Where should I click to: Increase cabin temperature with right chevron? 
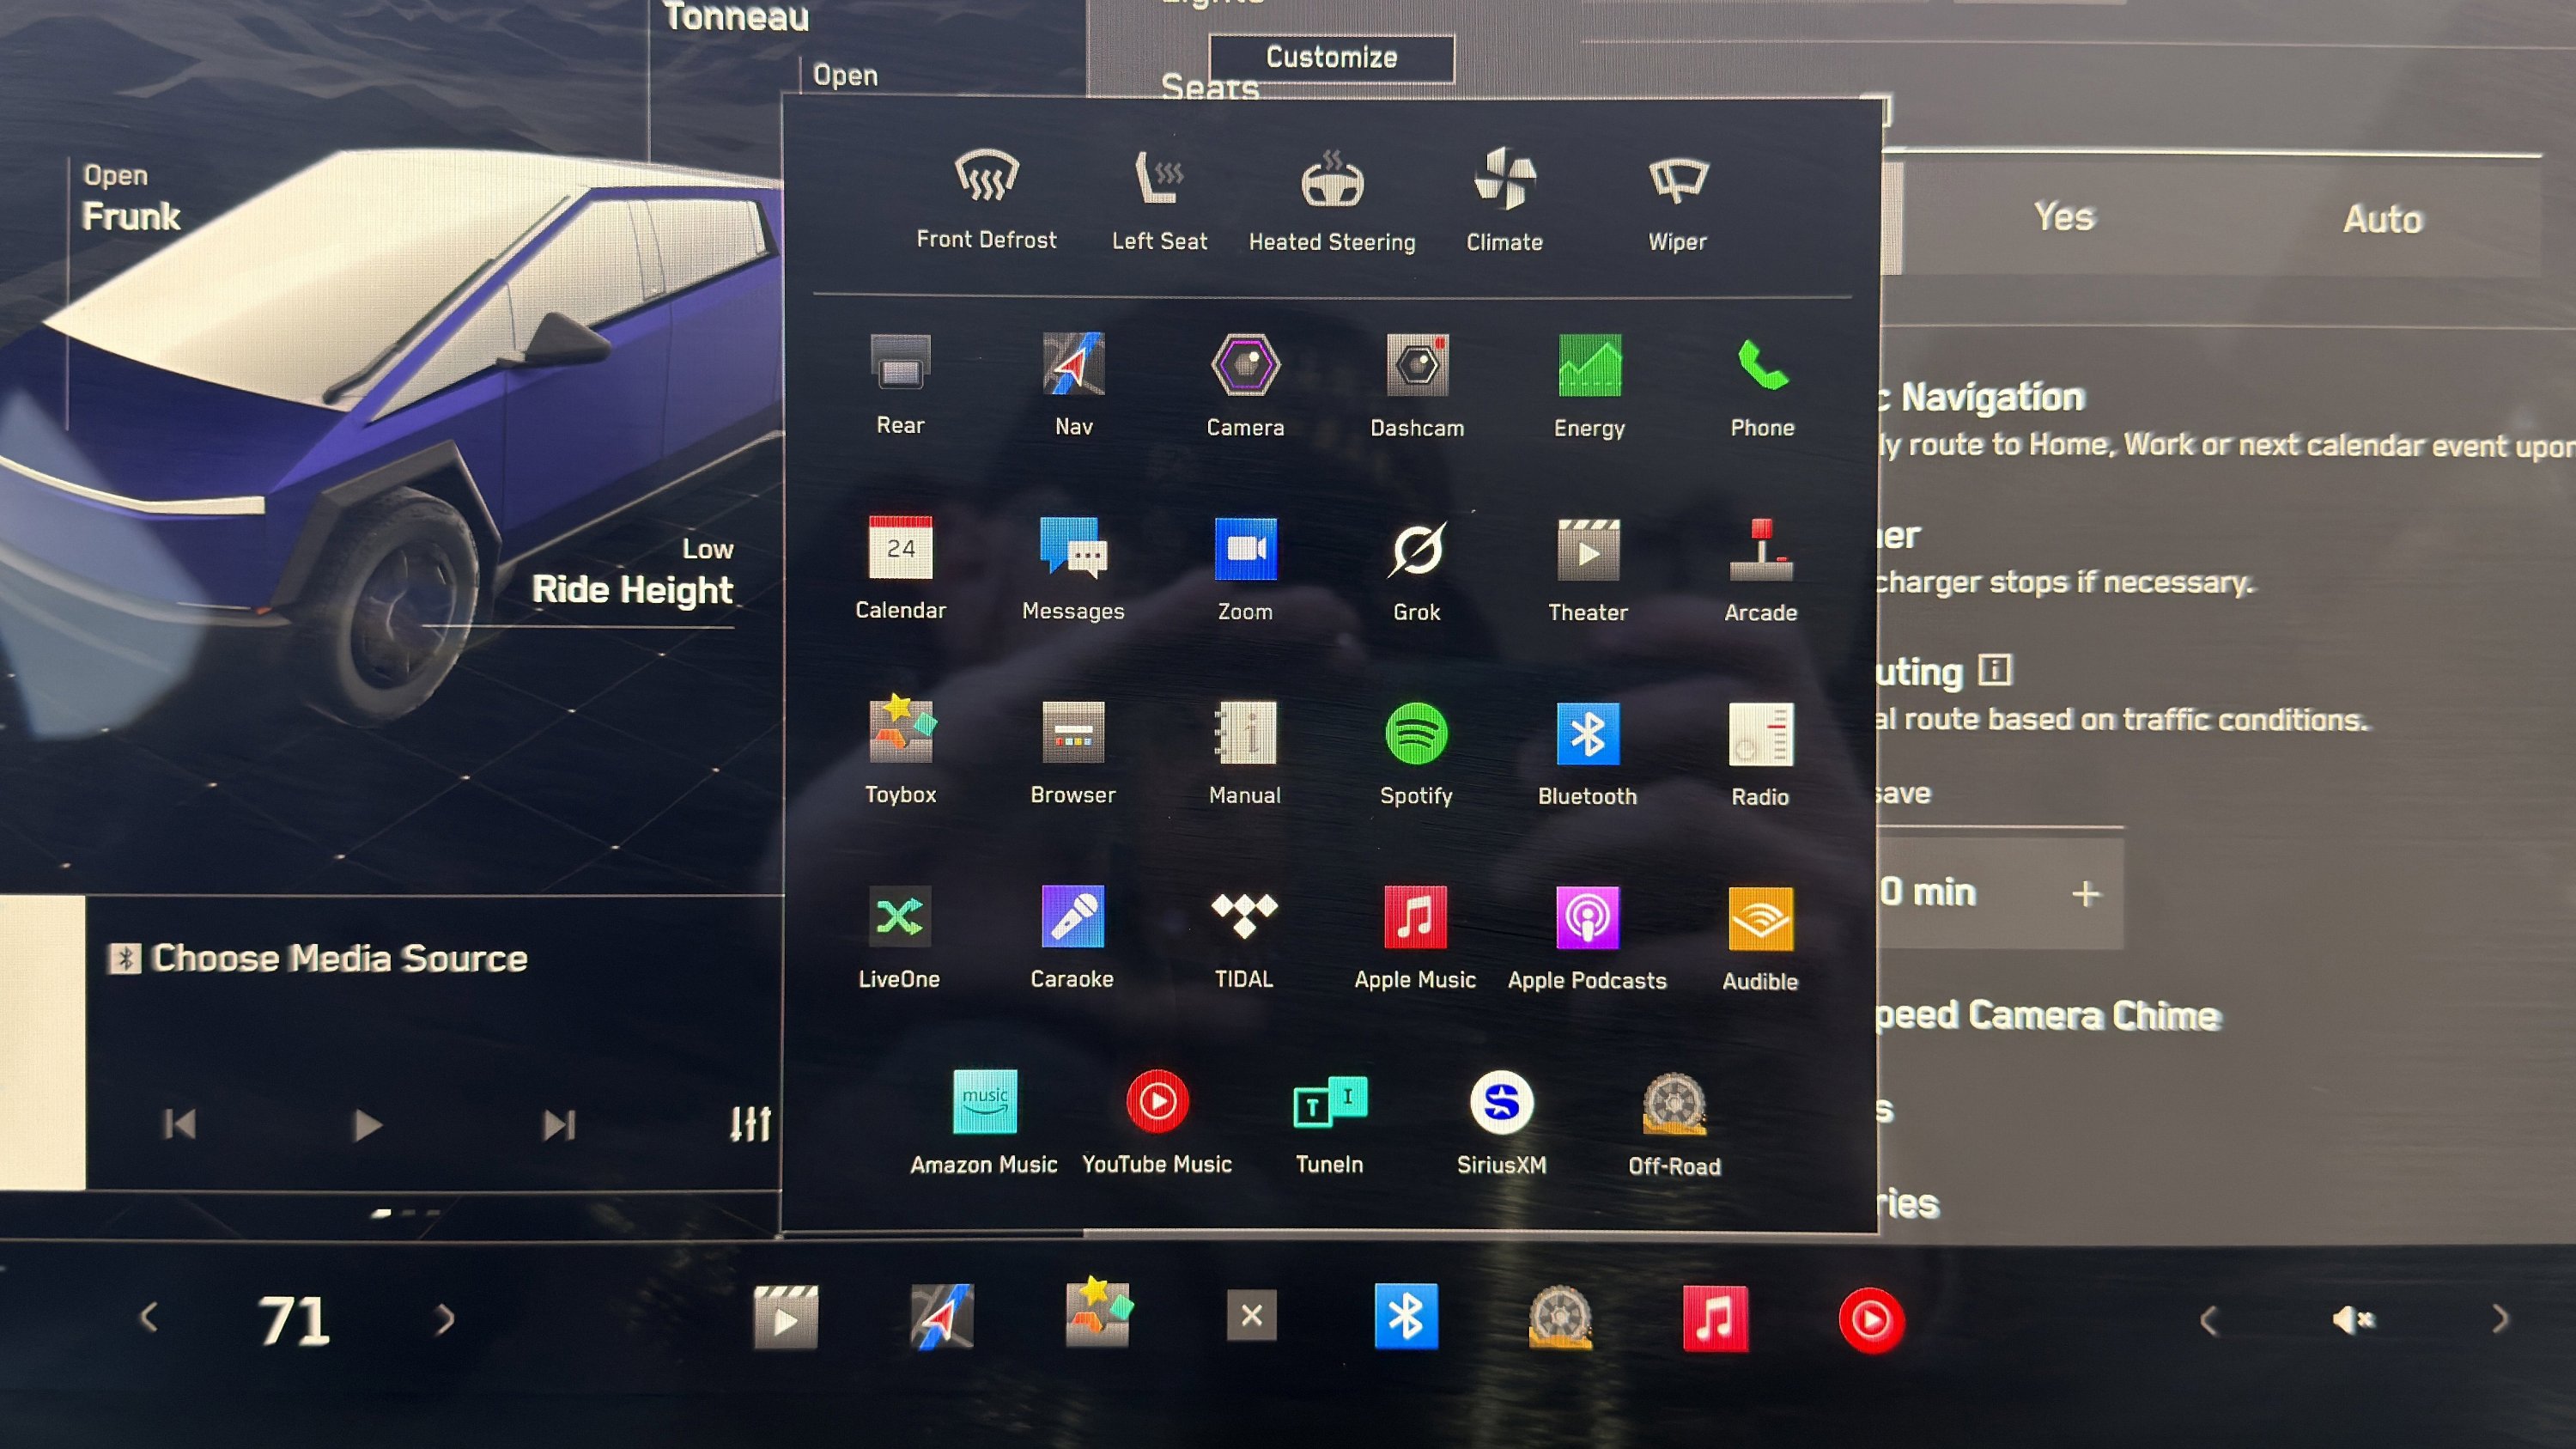[445, 1320]
